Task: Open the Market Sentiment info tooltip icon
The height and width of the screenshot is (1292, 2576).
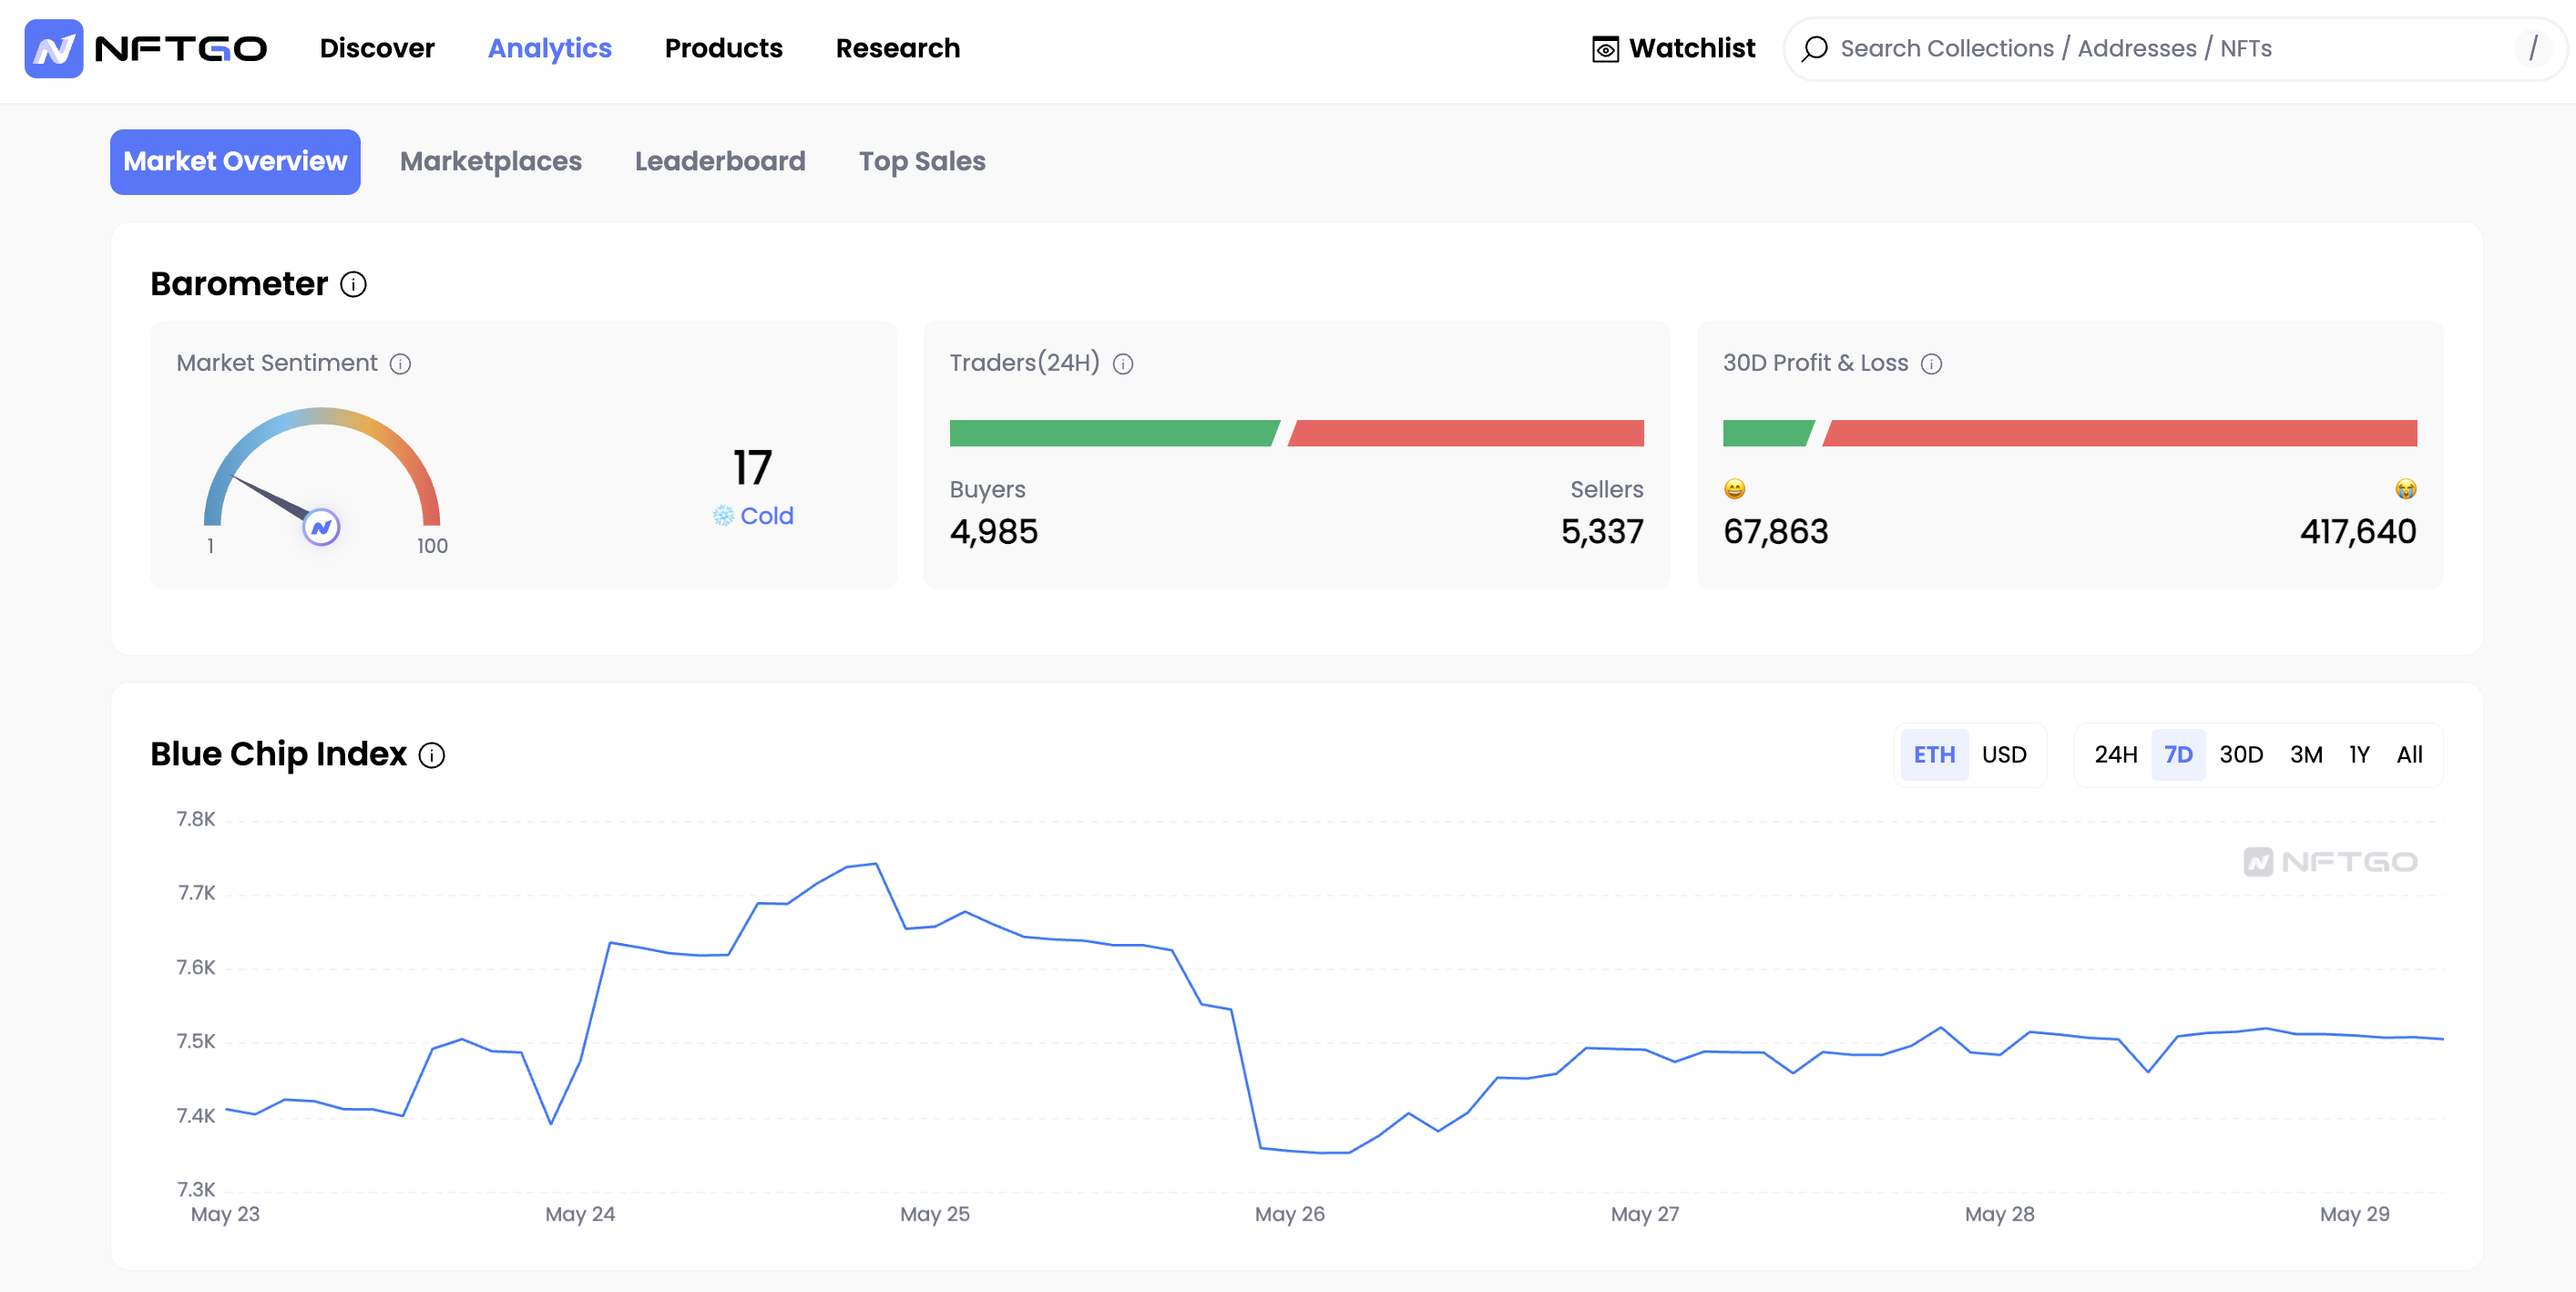Action: pyautogui.click(x=400, y=364)
